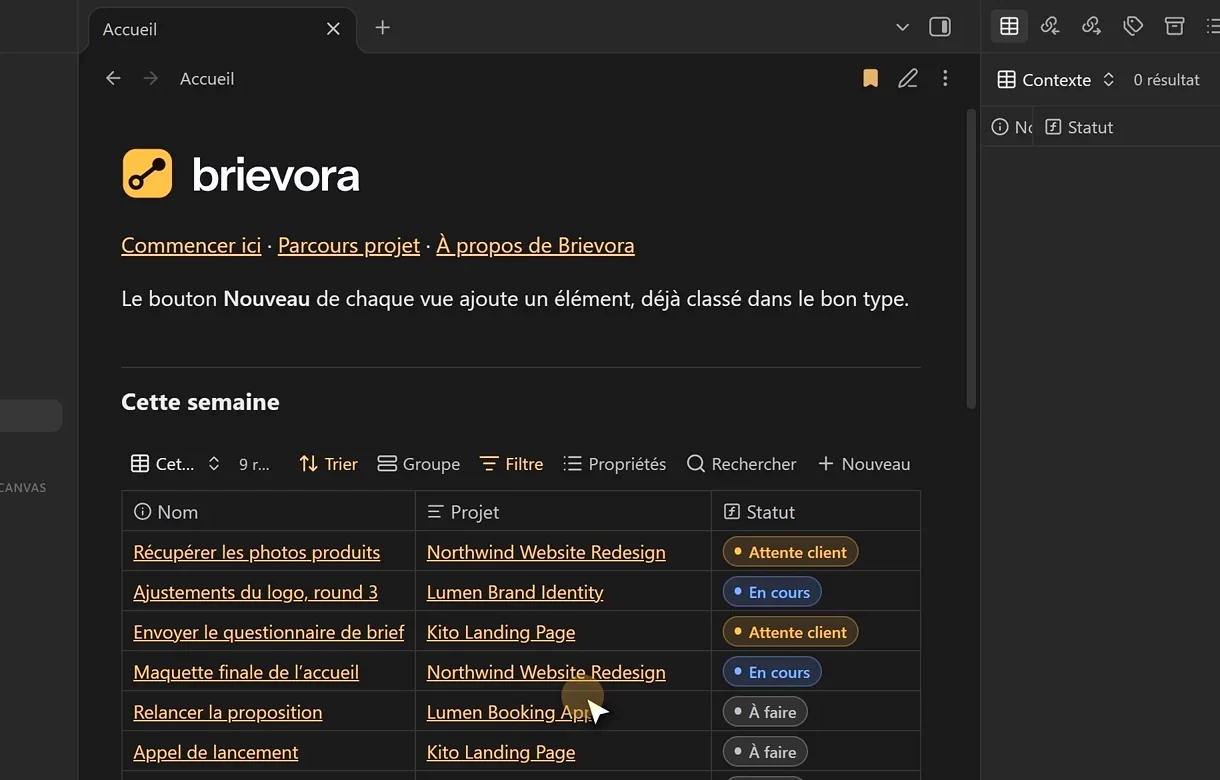Open the Groupe options

(419, 464)
